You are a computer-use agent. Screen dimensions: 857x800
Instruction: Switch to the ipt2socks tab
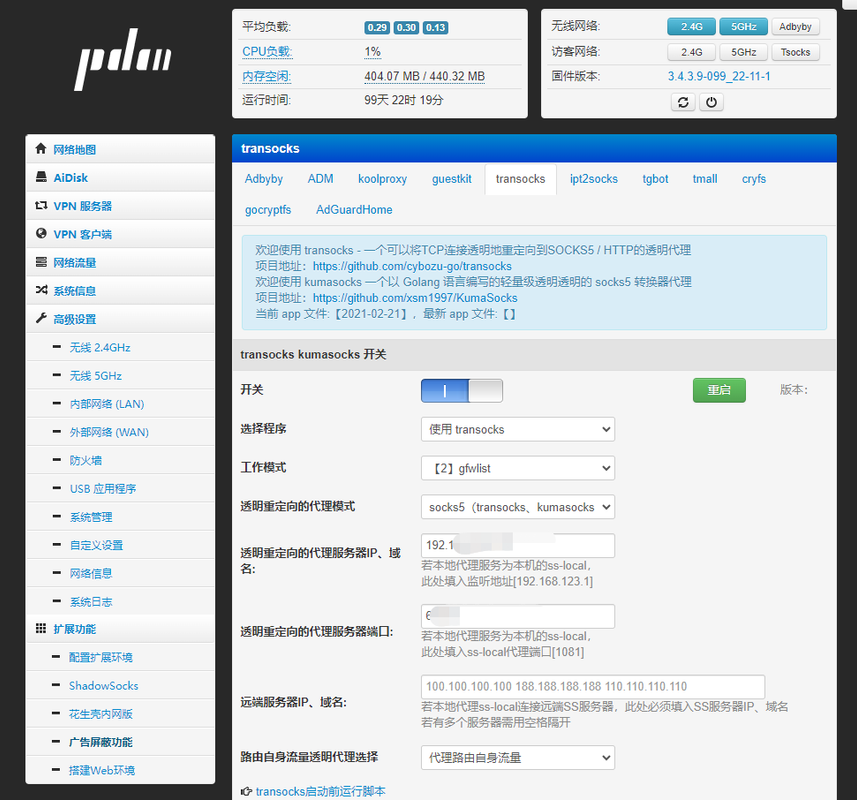pyautogui.click(x=594, y=179)
